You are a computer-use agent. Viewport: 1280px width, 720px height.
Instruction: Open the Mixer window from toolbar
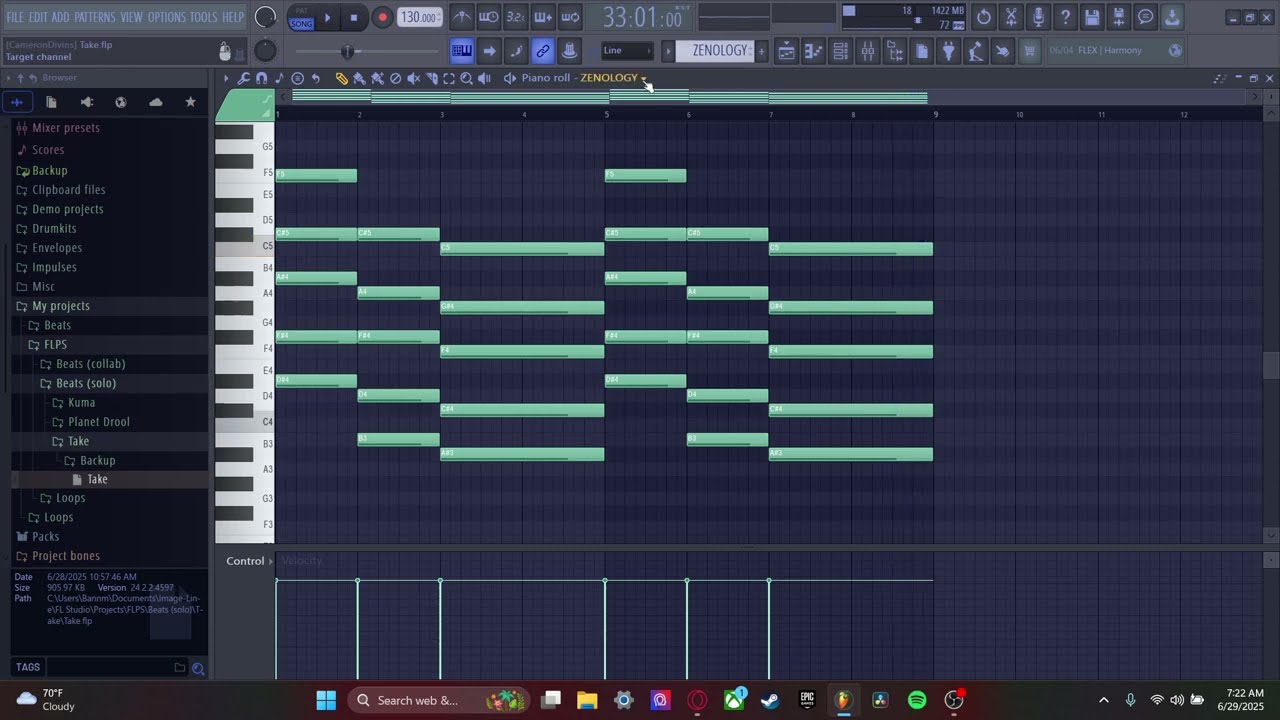[868, 51]
